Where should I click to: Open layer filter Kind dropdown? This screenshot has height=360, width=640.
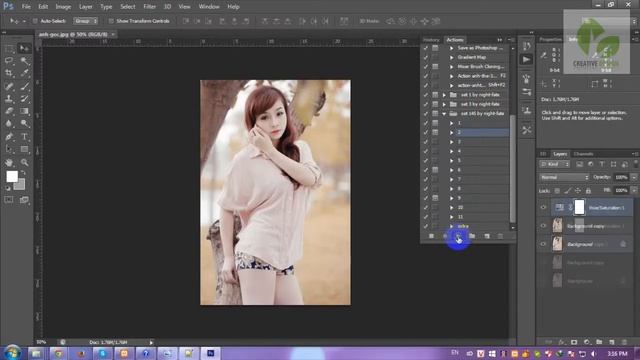point(554,164)
